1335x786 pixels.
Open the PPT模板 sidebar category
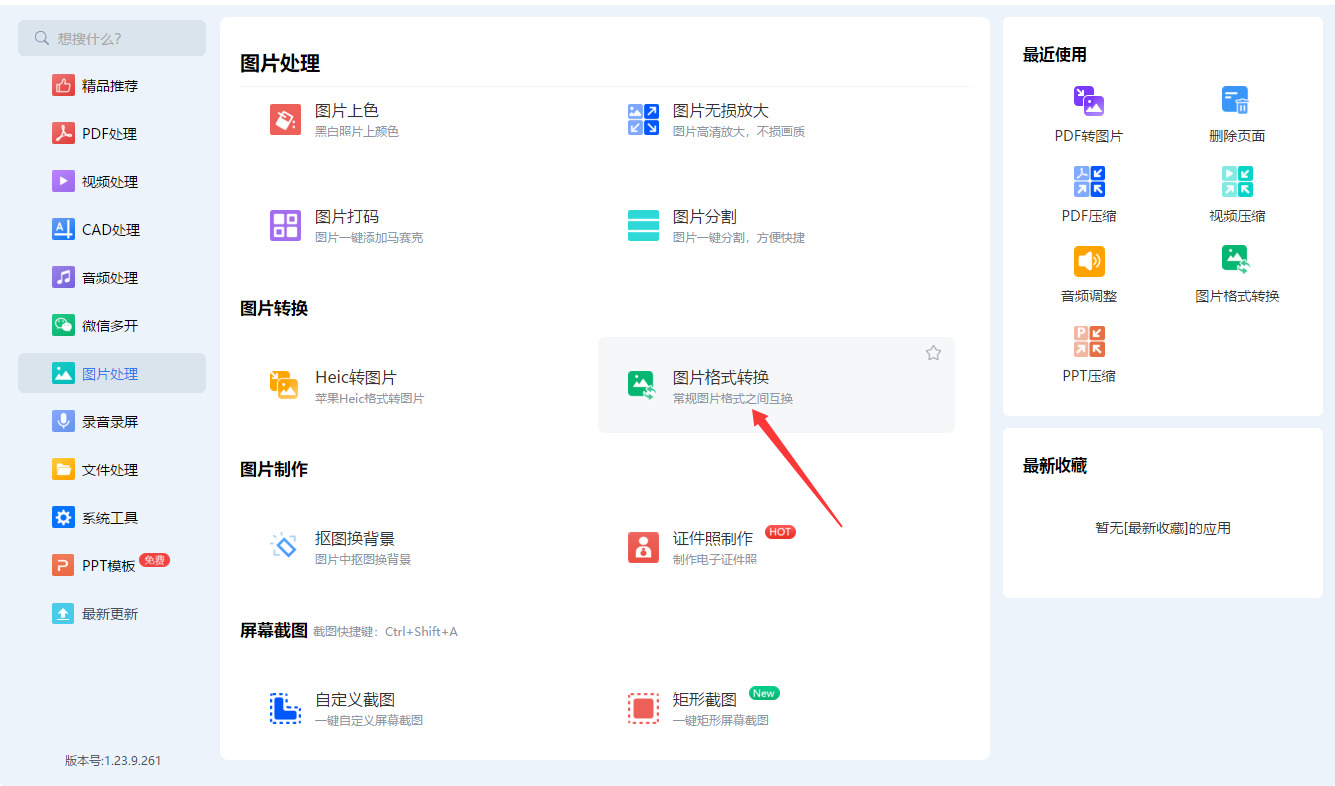(x=112, y=566)
